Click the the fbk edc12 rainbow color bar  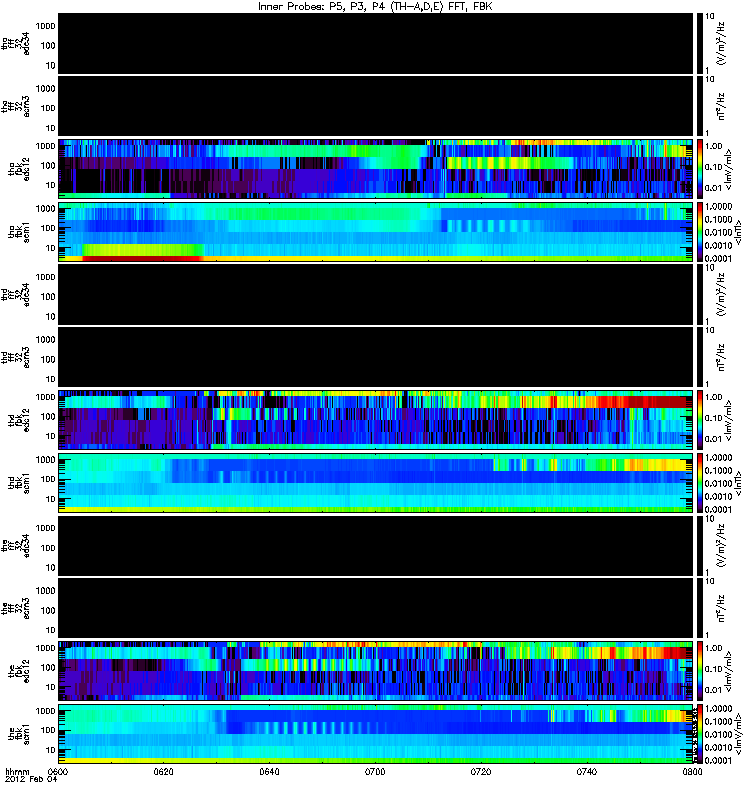(700, 671)
